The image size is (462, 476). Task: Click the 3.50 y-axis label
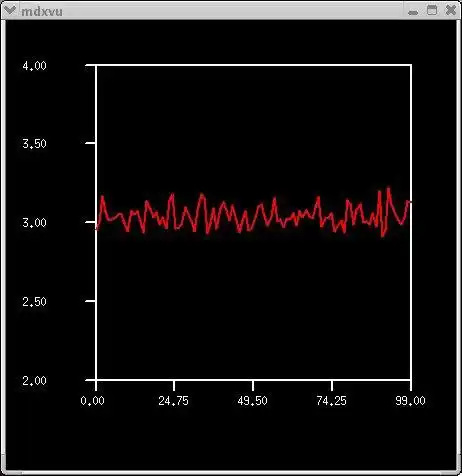34,144
